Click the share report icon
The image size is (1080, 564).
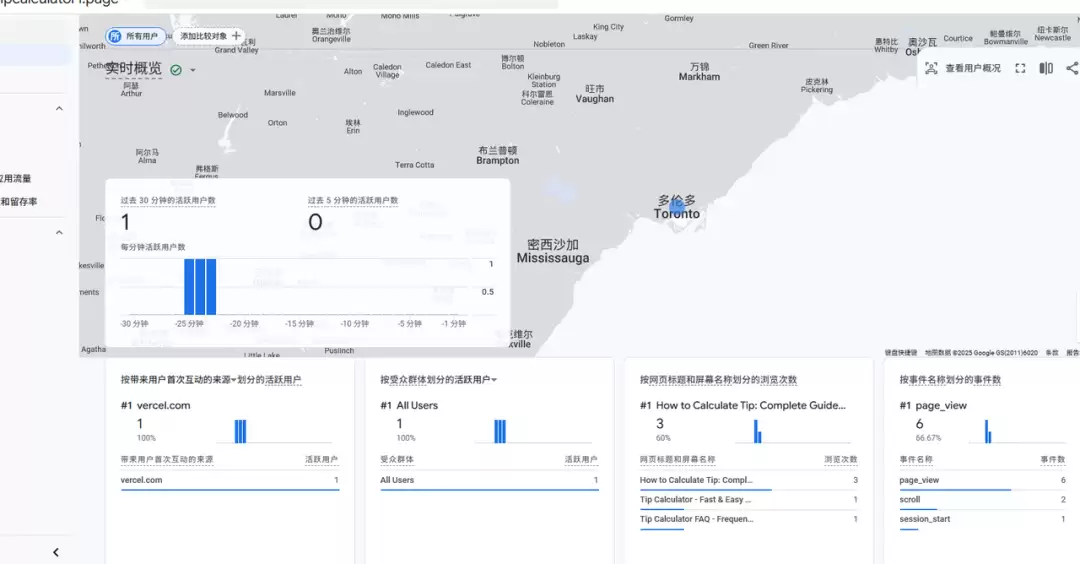tap(1072, 68)
